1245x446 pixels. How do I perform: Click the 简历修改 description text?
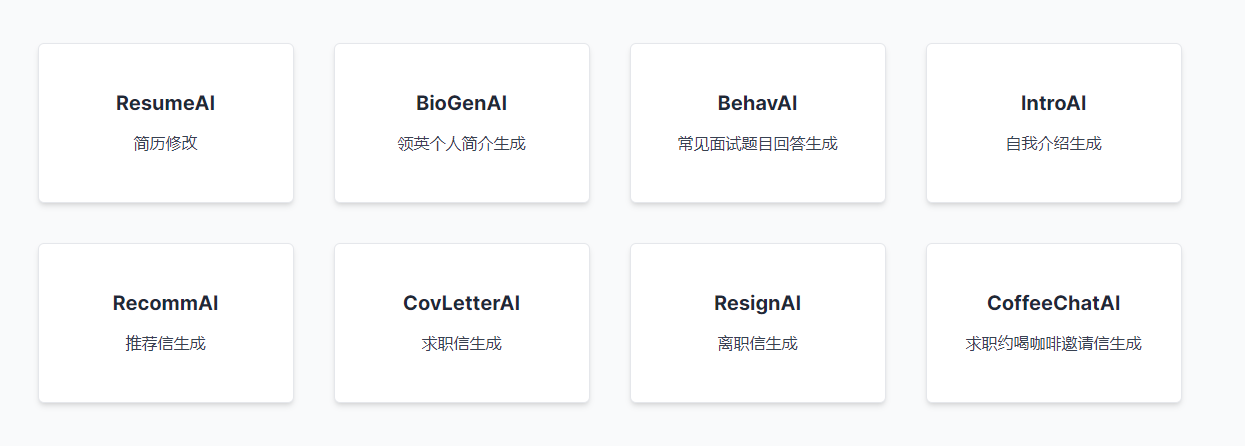[166, 143]
